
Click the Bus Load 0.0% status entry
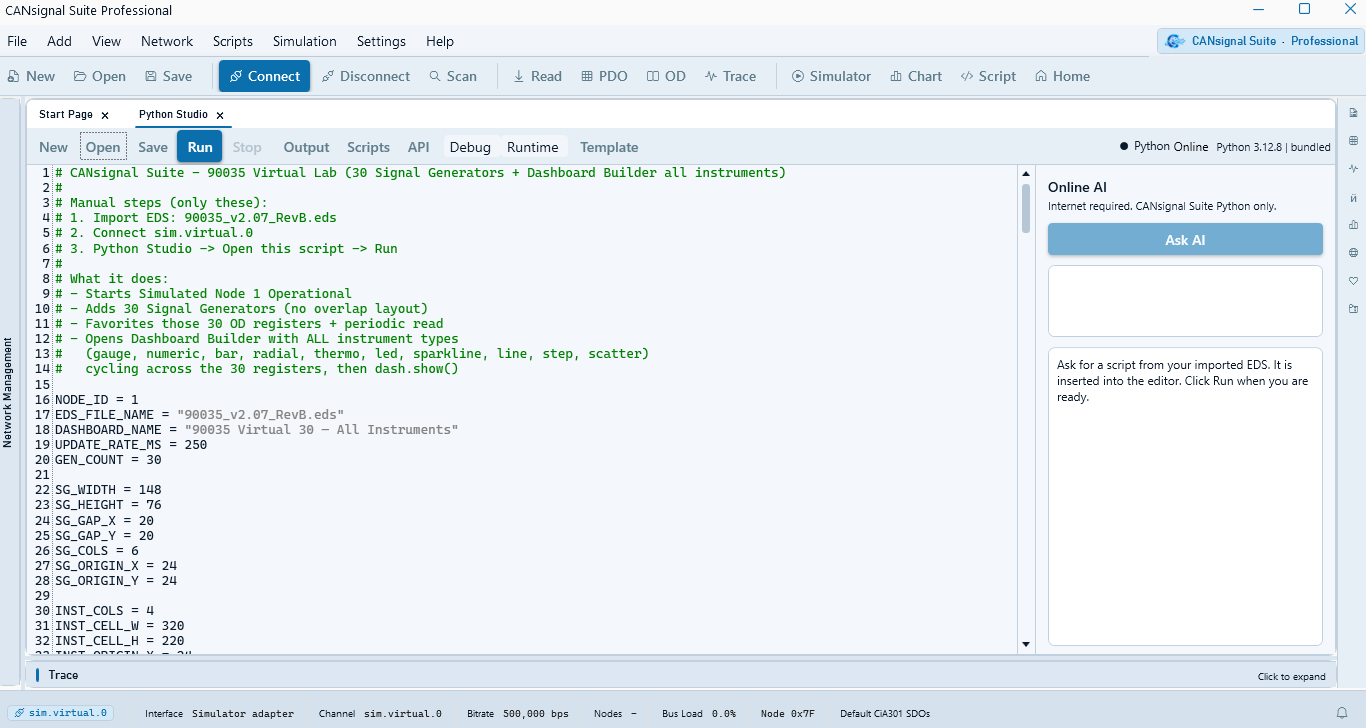point(699,714)
